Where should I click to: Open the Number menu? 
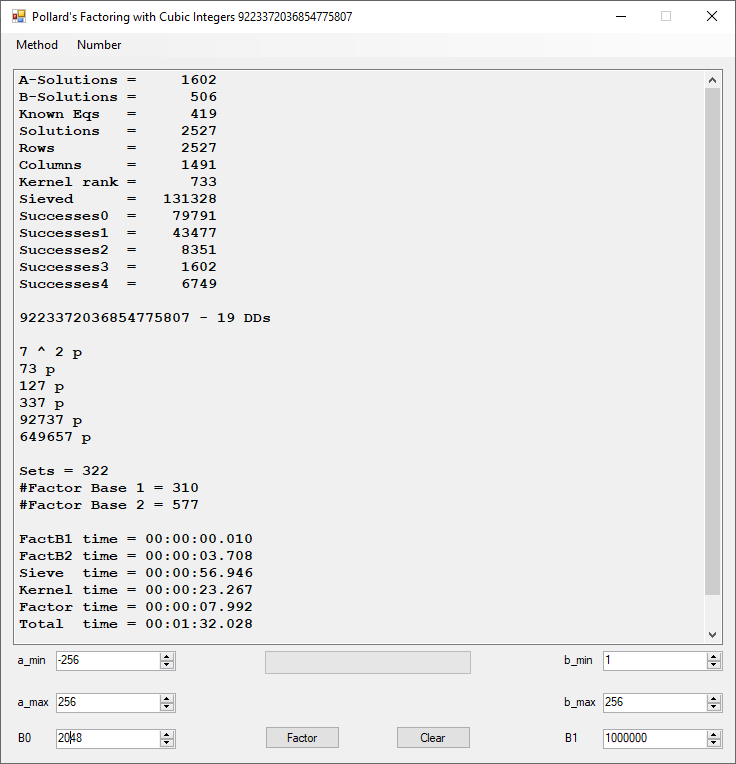coord(99,45)
